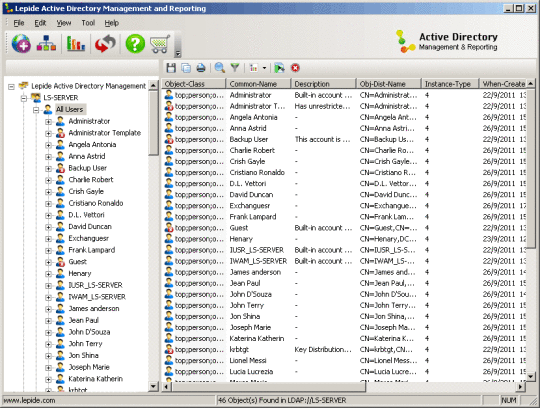This screenshot has height=408, width=540.
Task: Sort by the Common-Name column header
Action: tap(258, 84)
